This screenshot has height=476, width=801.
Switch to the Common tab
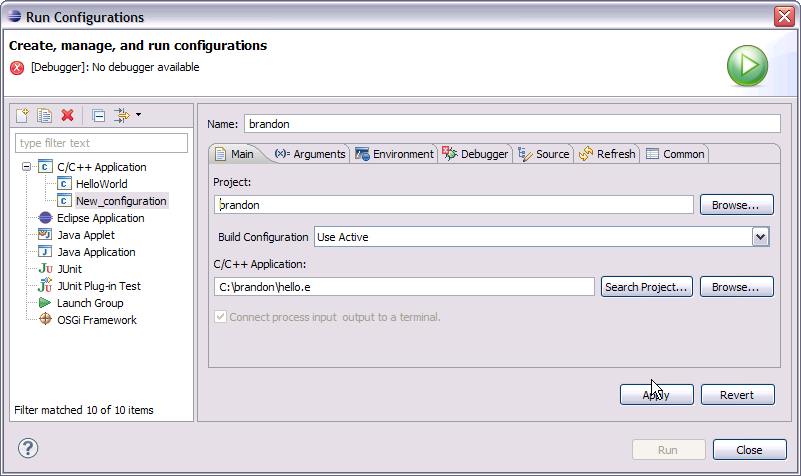pyautogui.click(x=675, y=154)
